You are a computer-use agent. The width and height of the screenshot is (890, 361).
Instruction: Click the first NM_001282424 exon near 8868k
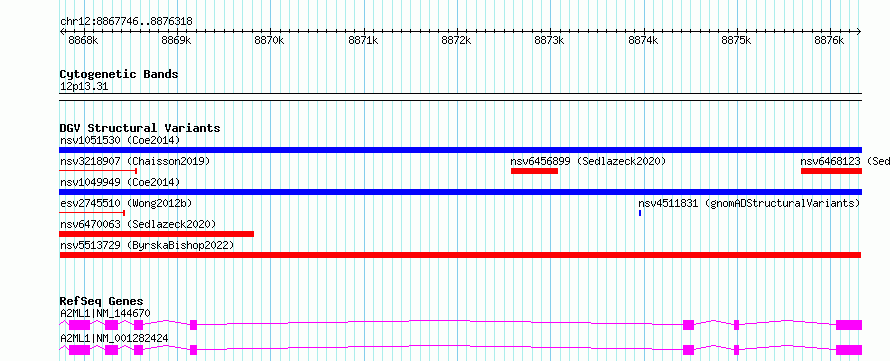click(79, 350)
